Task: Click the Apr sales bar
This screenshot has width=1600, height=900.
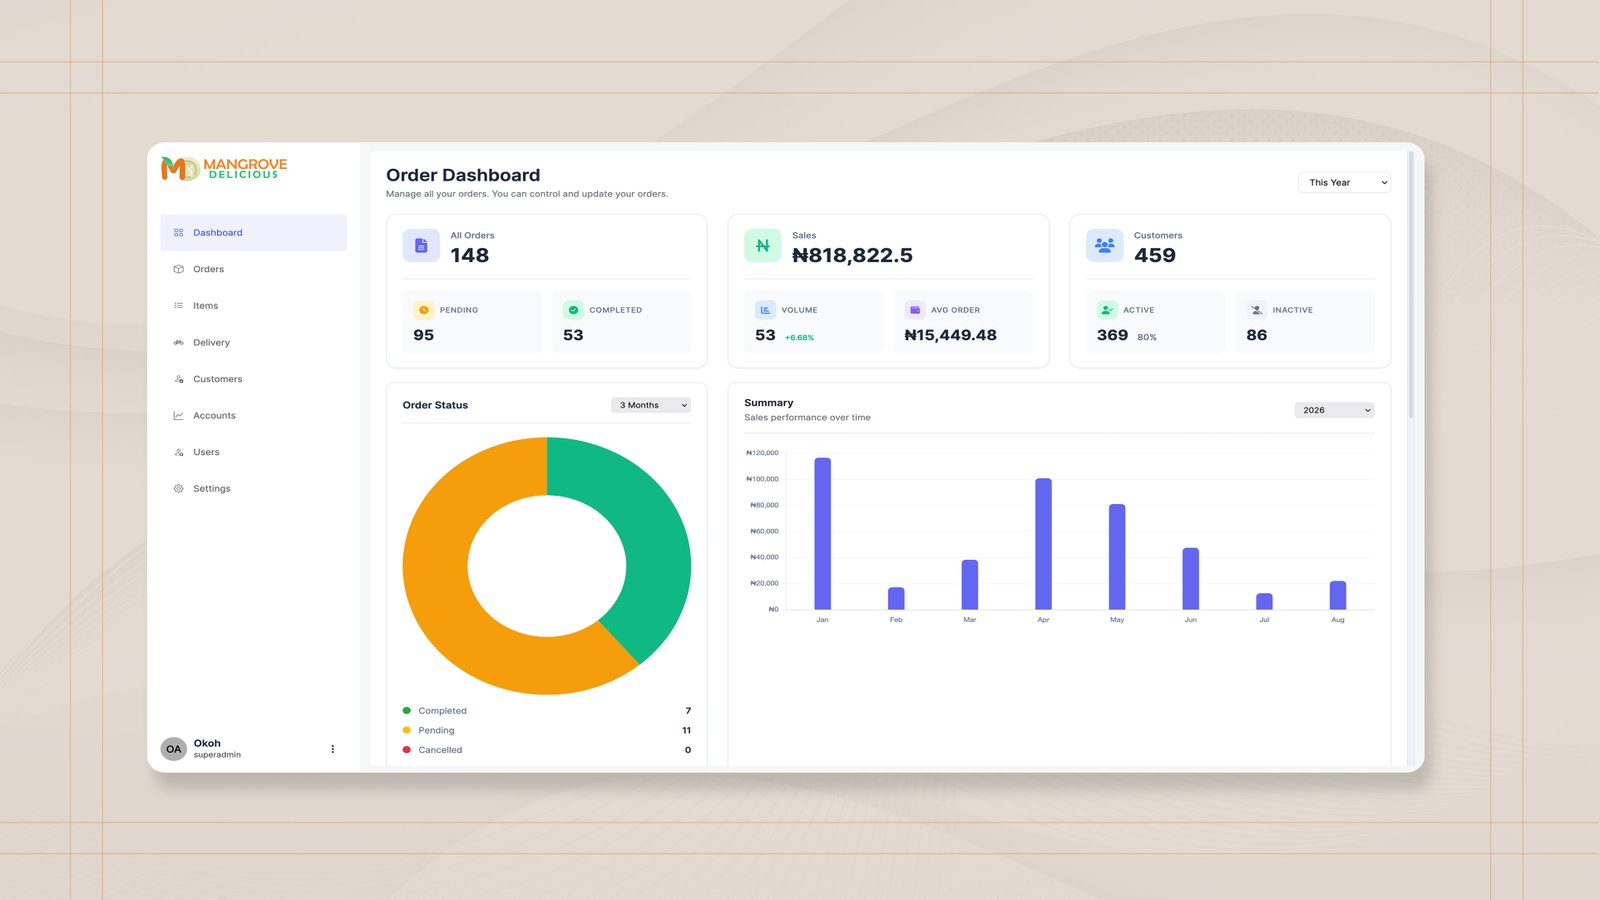Action: (x=1044, y=544)
